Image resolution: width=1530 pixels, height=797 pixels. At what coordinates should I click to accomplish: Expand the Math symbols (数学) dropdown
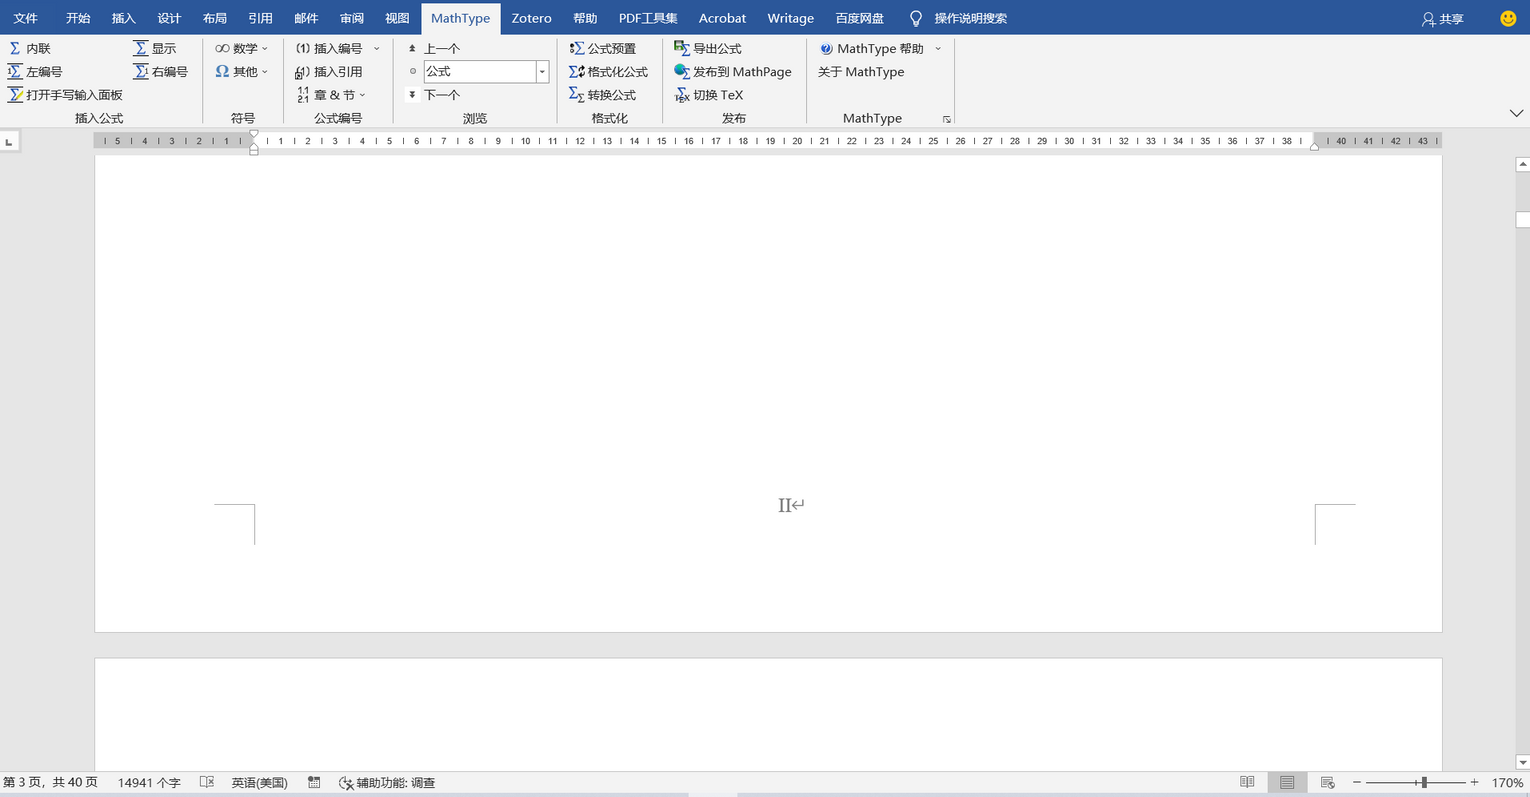[x=242, y=48]
